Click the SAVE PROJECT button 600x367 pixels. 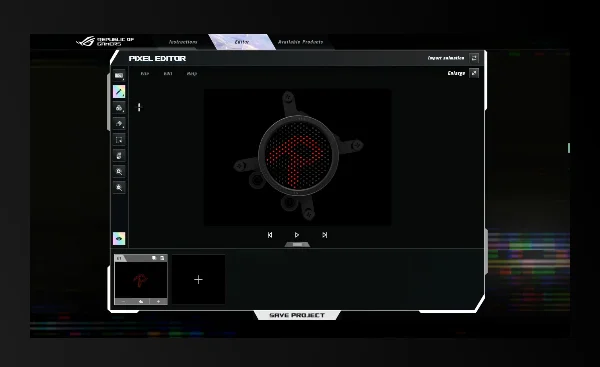(x=297, y=315)
